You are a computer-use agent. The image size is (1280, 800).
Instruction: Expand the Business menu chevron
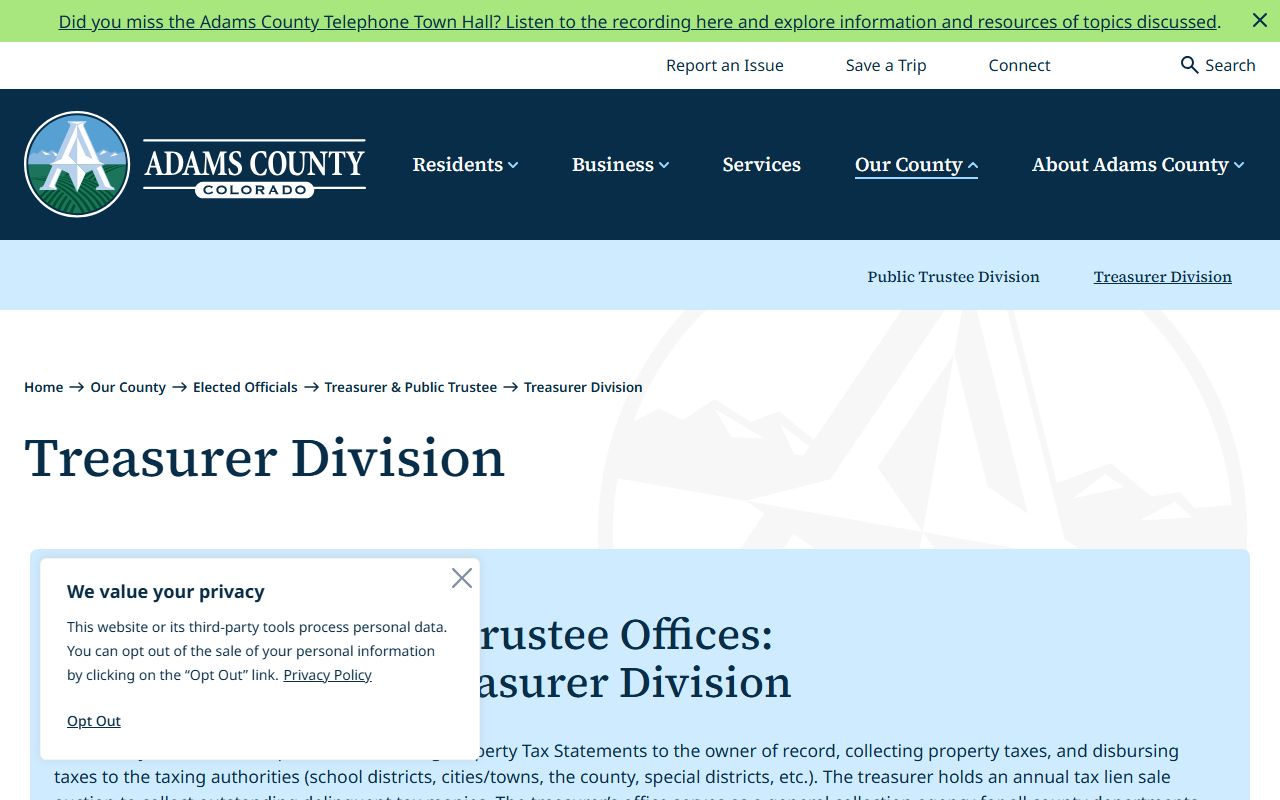(664, 165)
